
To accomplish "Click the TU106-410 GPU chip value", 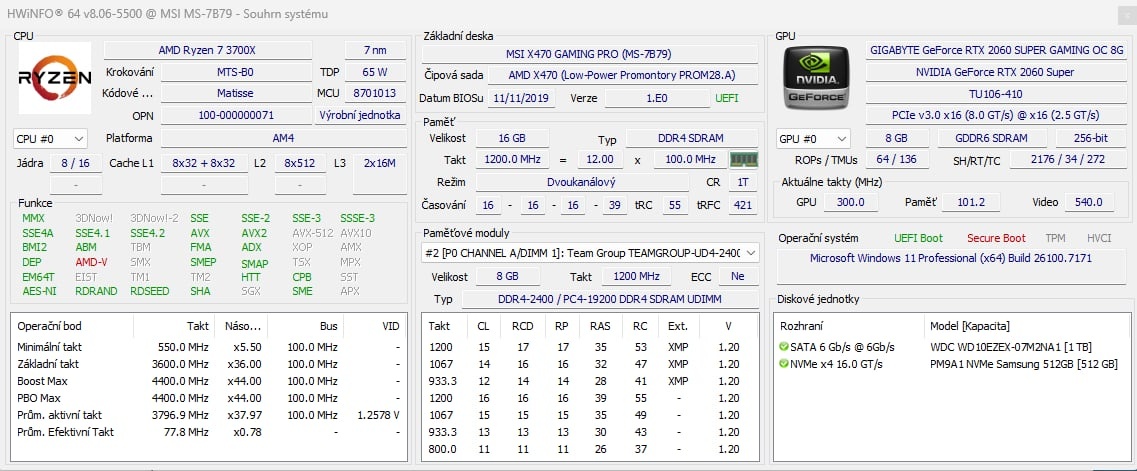I will click(x=996, y=93).
